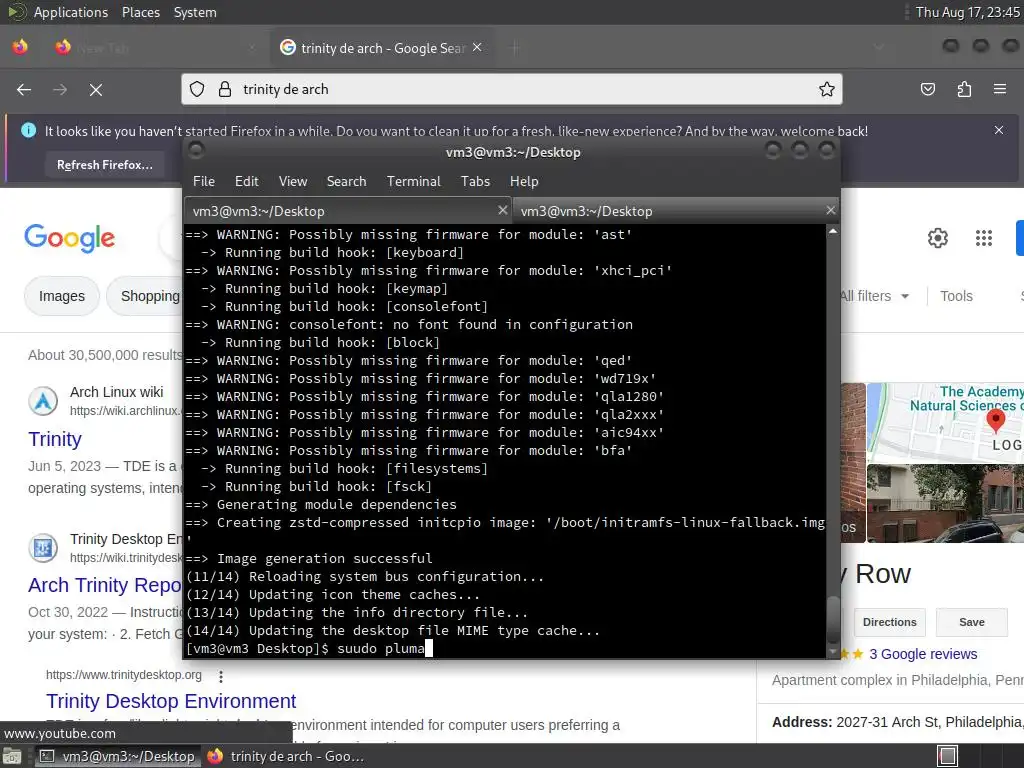Switch to Firefox window in taskbar

click(x=286, y=756)
